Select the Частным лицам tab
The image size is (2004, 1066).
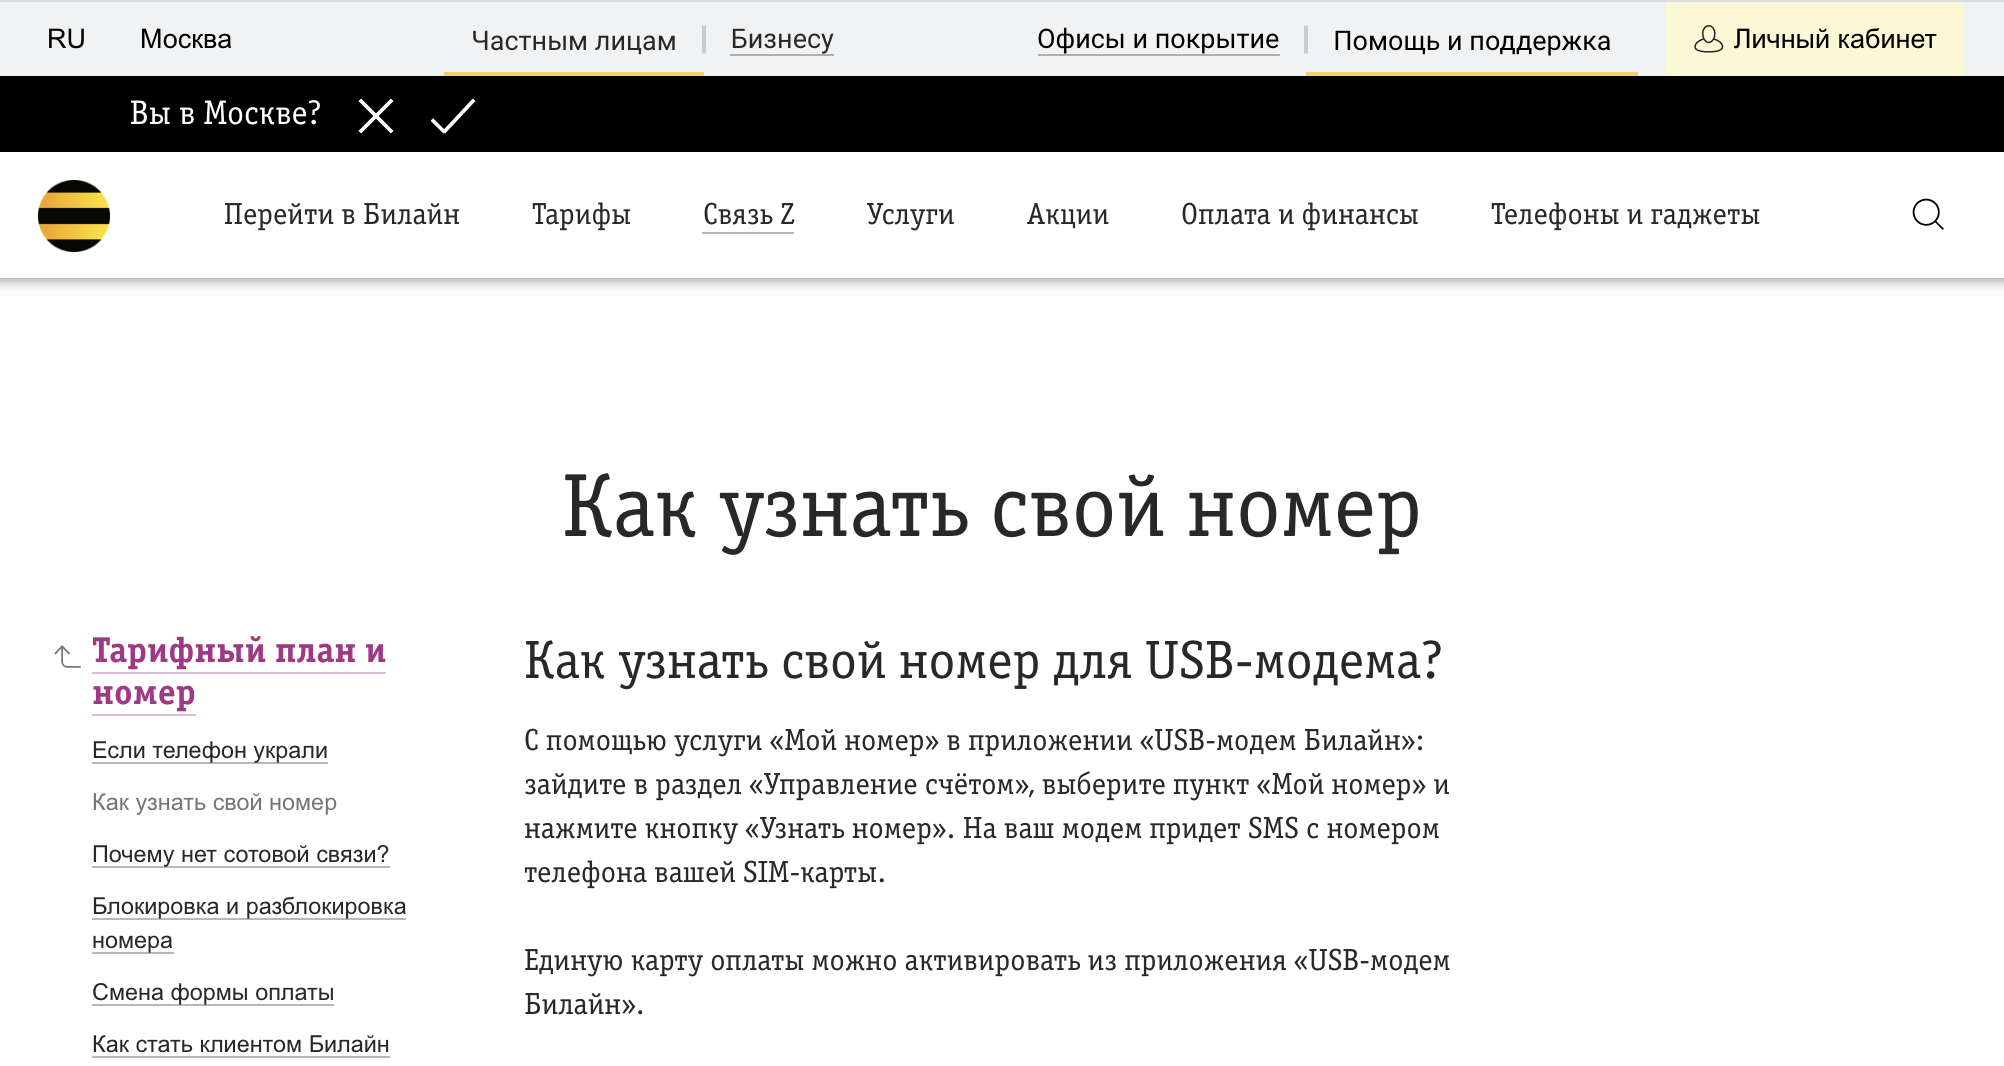pos(573,40)
